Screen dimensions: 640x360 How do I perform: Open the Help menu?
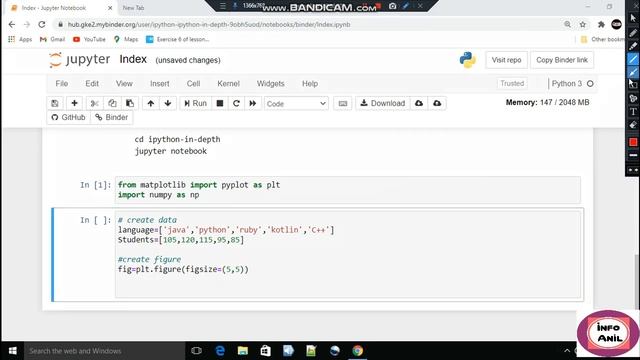coord(310,84)
